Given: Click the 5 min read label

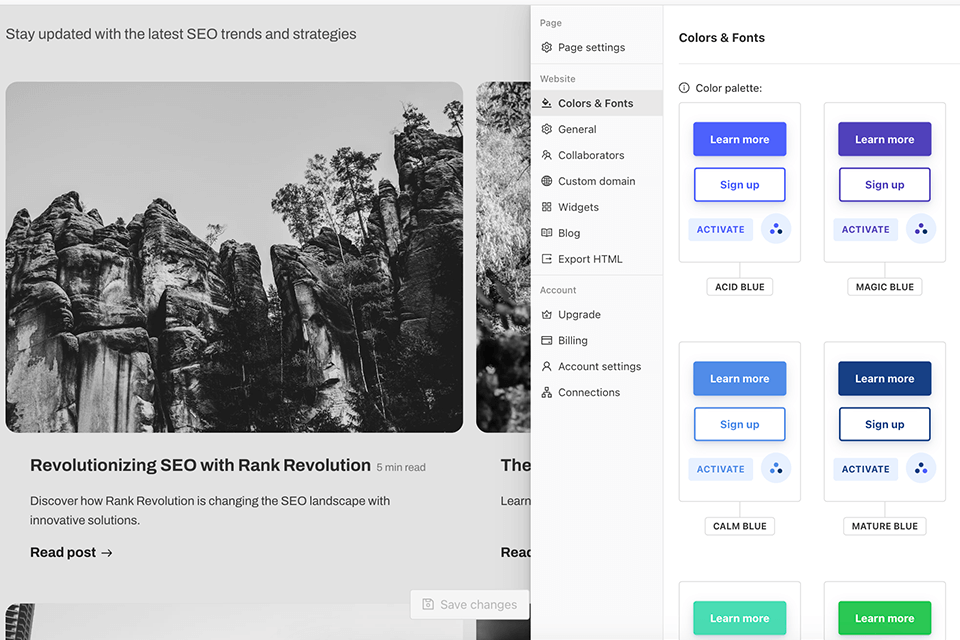Looking at the screenshot, I should point(401,467).
